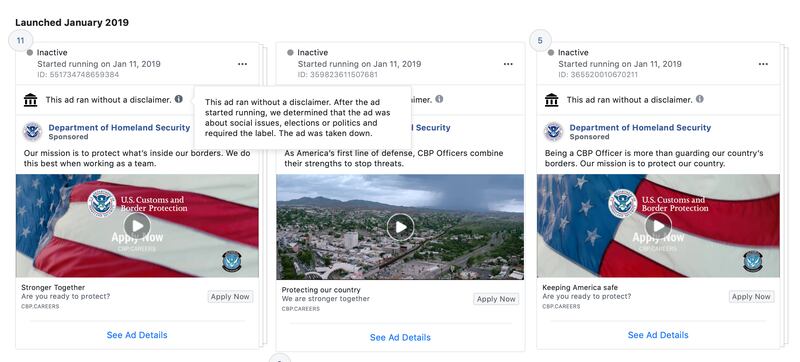Open Department of Homeland Security page on first ad
Image resolution: width=800 pixels, height=362 pixels.
119,127
